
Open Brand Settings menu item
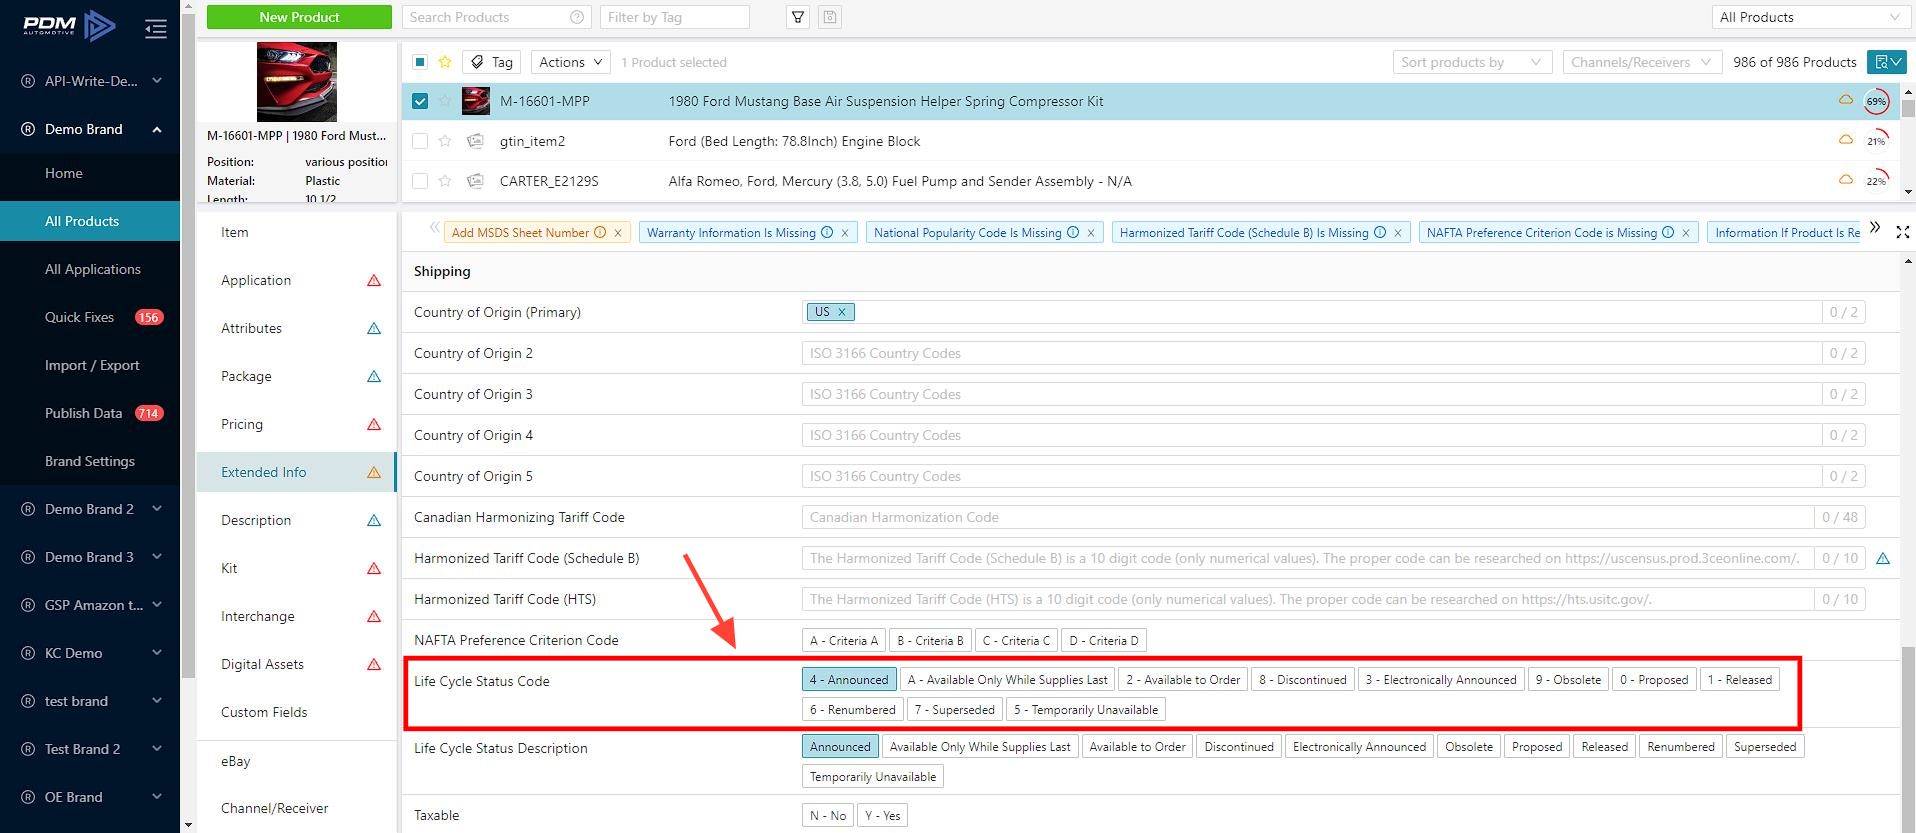[x=90, y=461]
